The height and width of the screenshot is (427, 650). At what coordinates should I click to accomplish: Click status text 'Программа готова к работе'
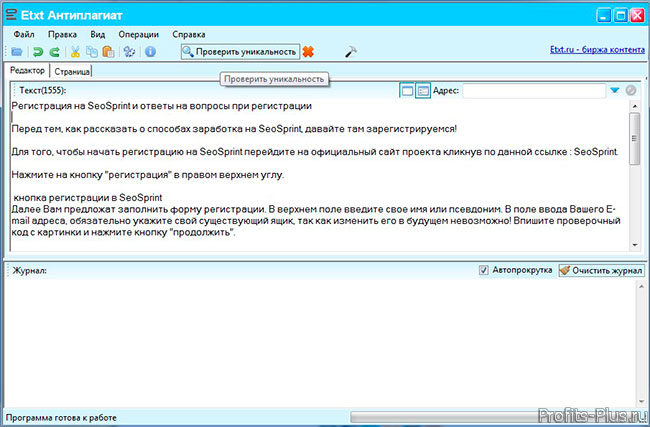point(61,417)
